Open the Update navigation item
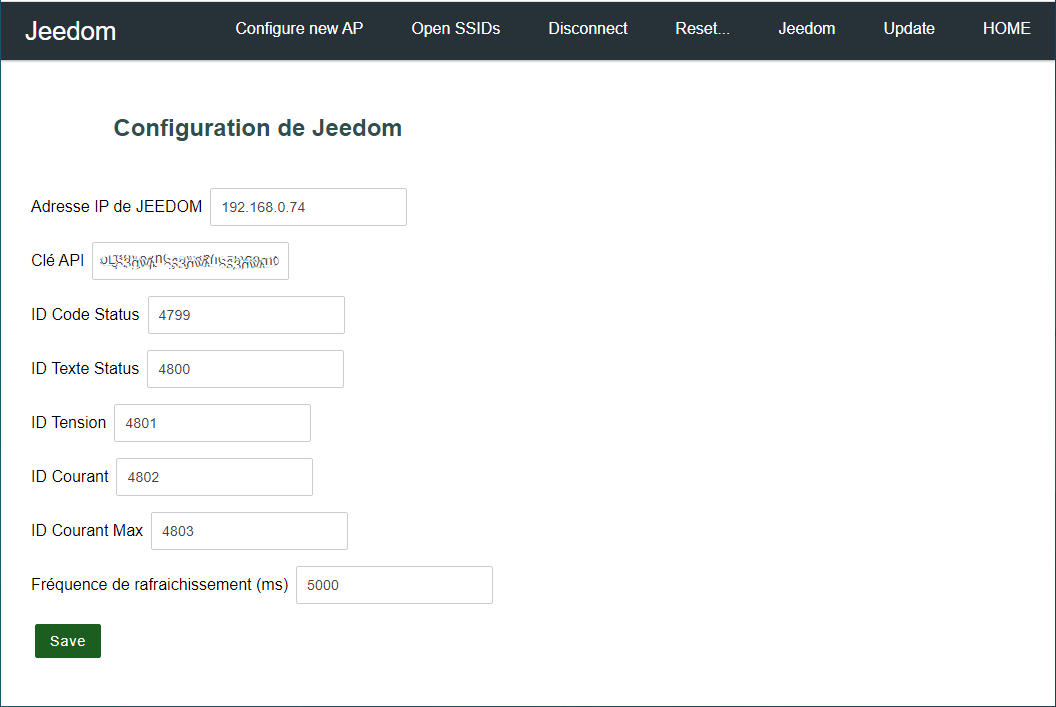This screenshot has height=707, width=1056. pyautogui.click(x=909, y=28)
